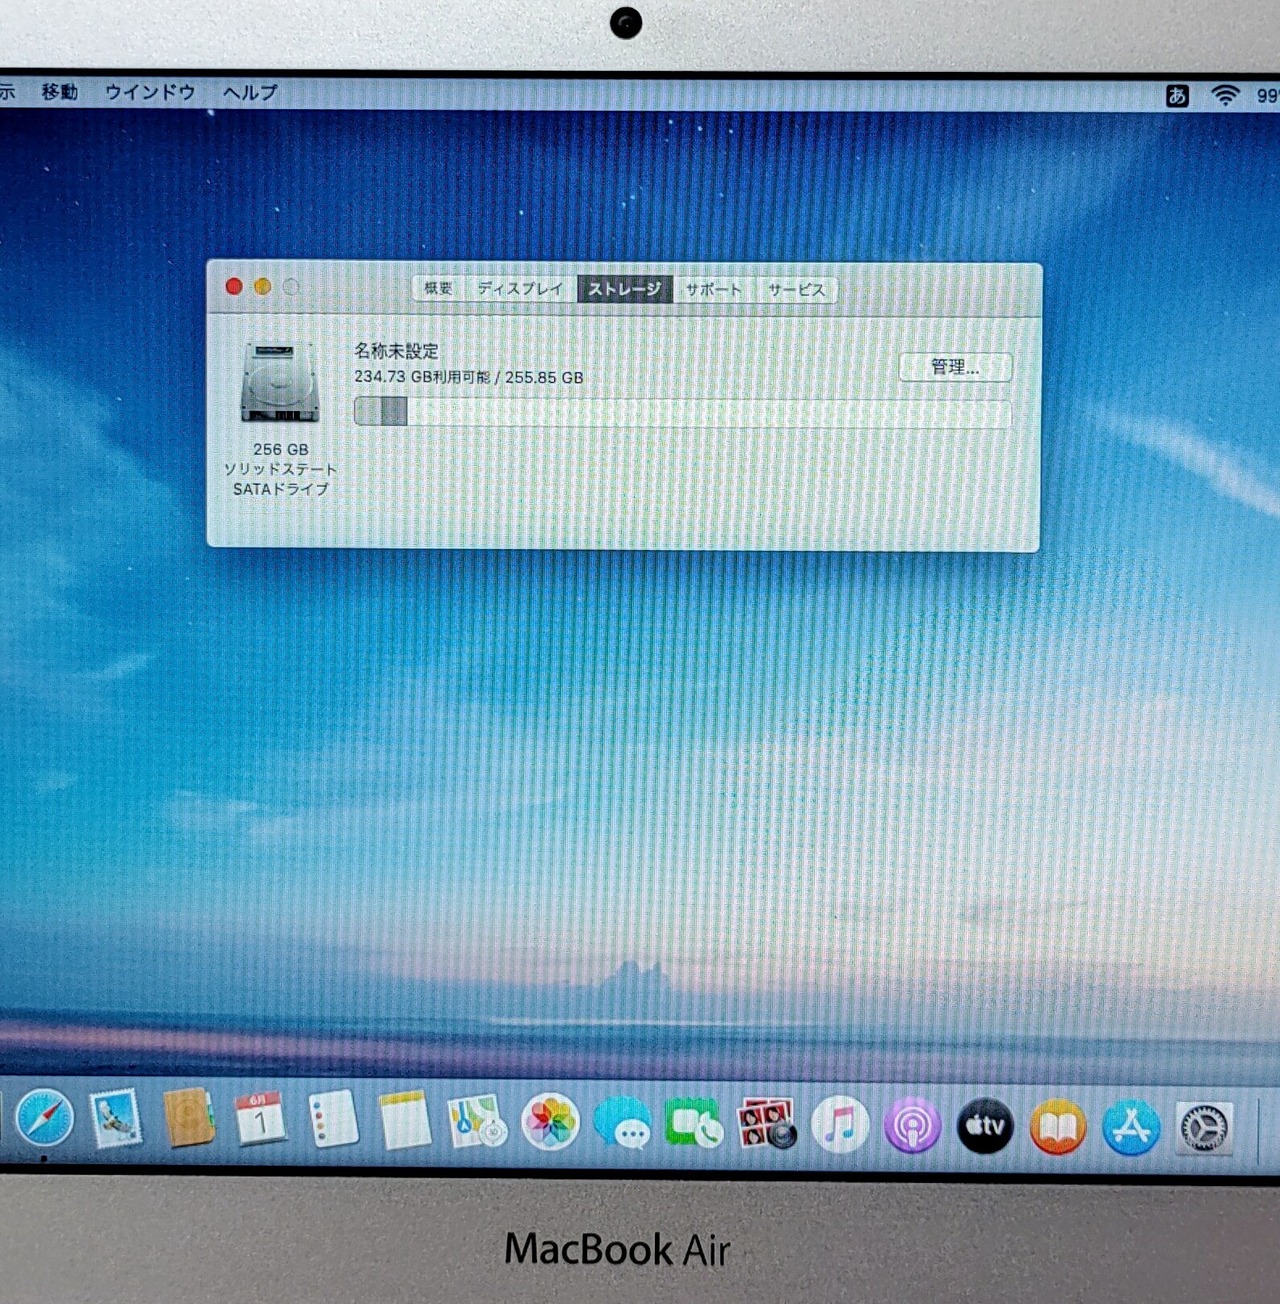1280x1304 pixels.
Task: Open System Preferences gear icon
Action: 1204,1128
